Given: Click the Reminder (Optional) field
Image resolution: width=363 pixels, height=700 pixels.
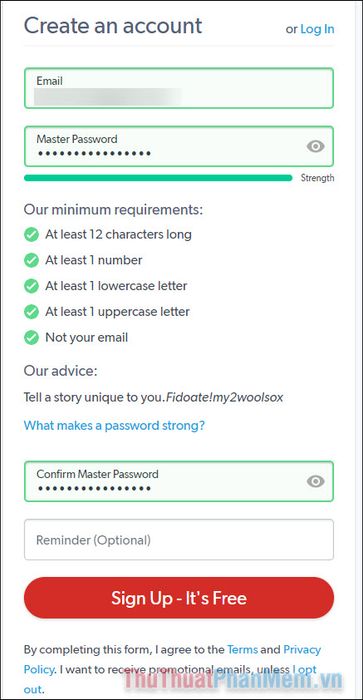Looking at the screenshot, I should click(x=179, y=540).
